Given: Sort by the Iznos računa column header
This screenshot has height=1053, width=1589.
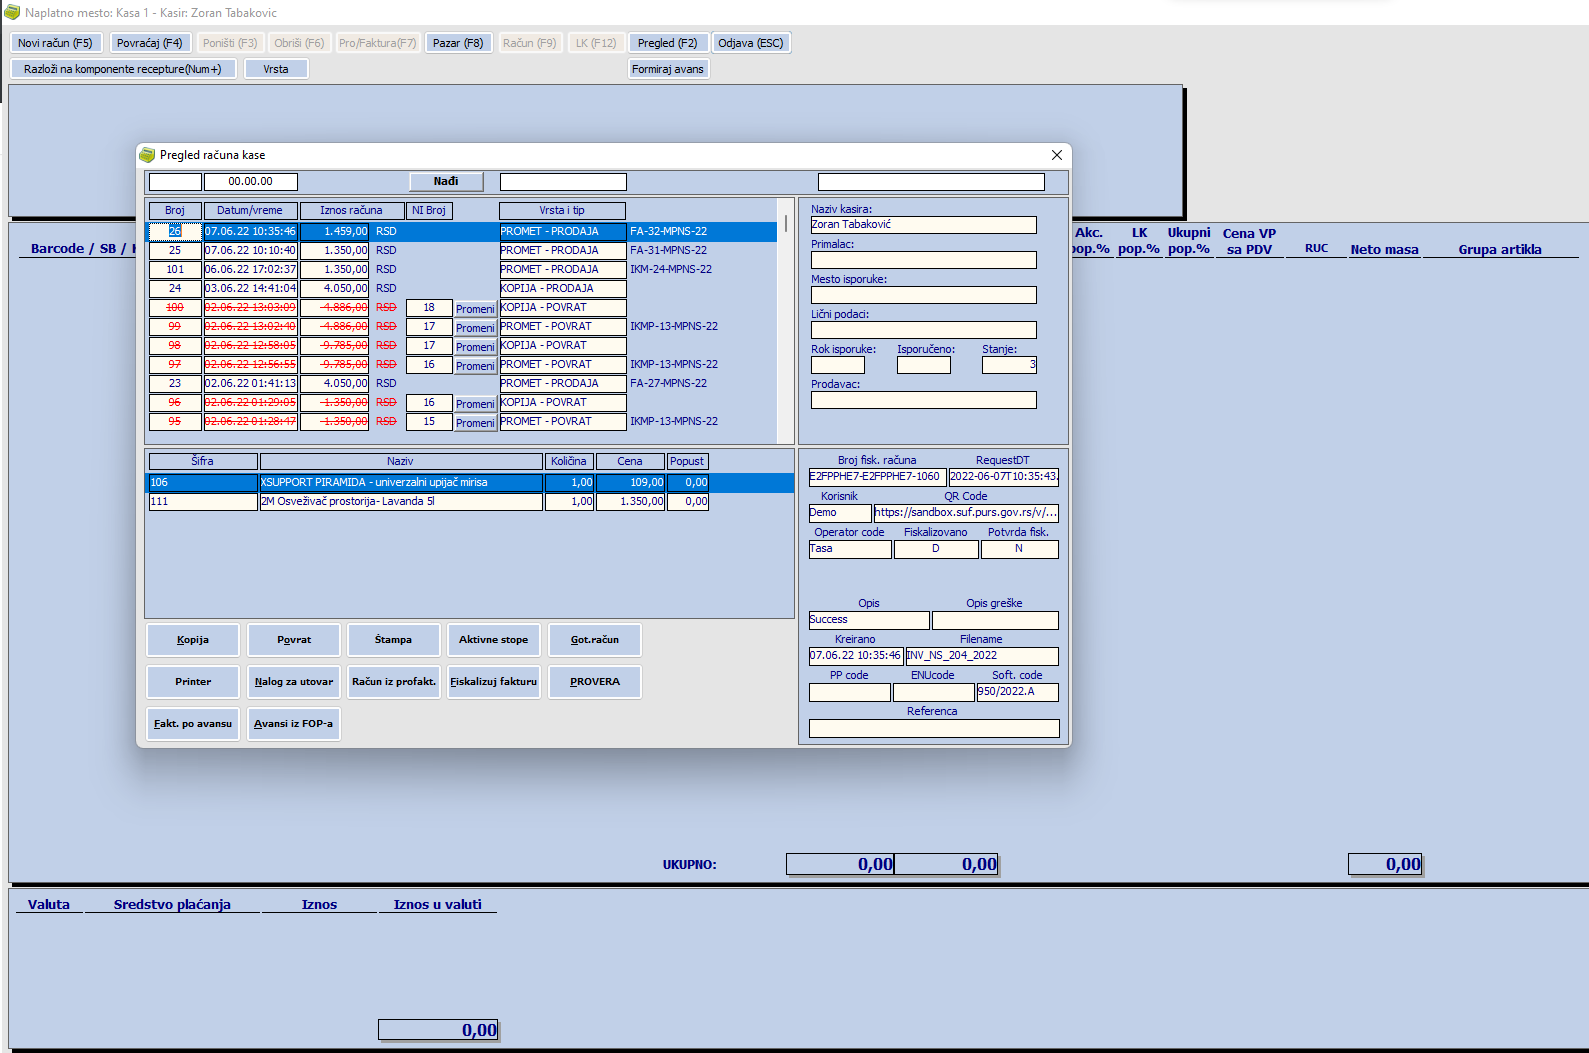Looking at the screenshot, I should (350, 211).
